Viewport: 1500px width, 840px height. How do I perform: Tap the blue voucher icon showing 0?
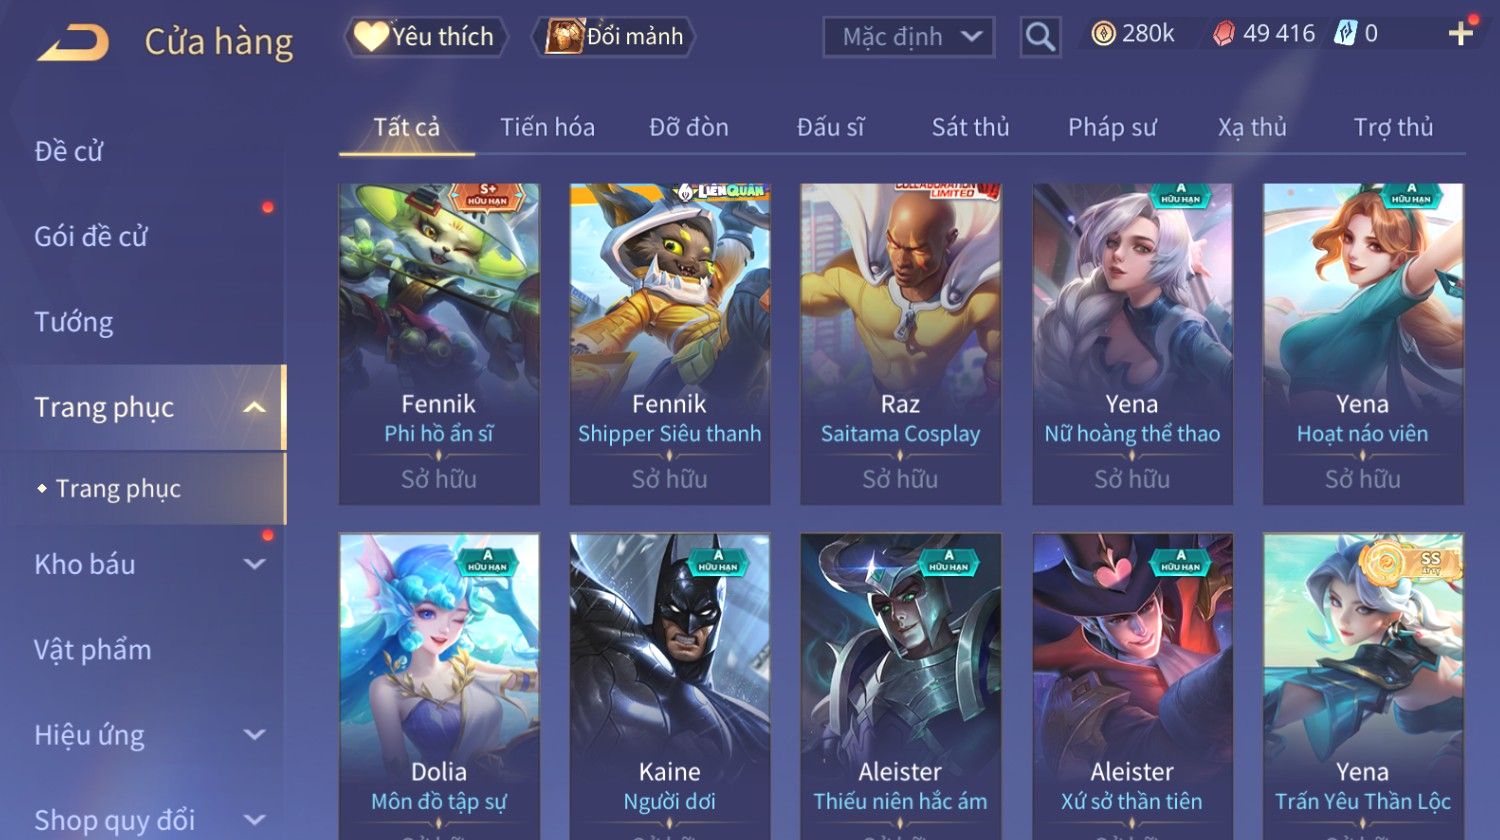(x=1345, y=34)
